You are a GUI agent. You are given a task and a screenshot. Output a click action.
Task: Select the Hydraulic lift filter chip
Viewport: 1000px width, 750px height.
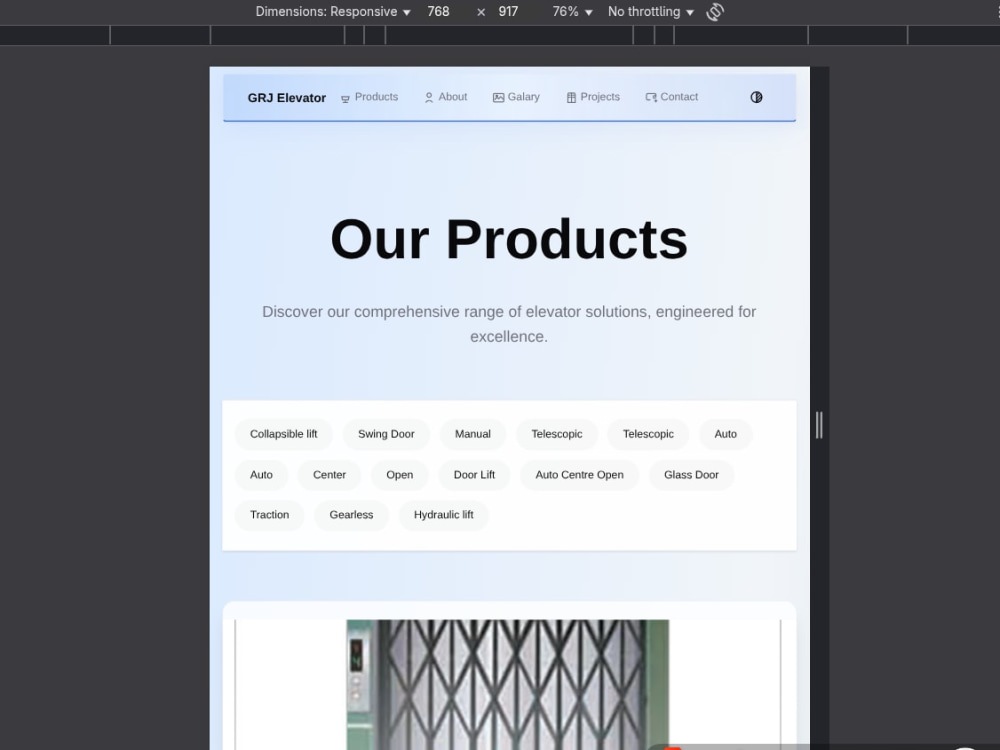[444, 515]
